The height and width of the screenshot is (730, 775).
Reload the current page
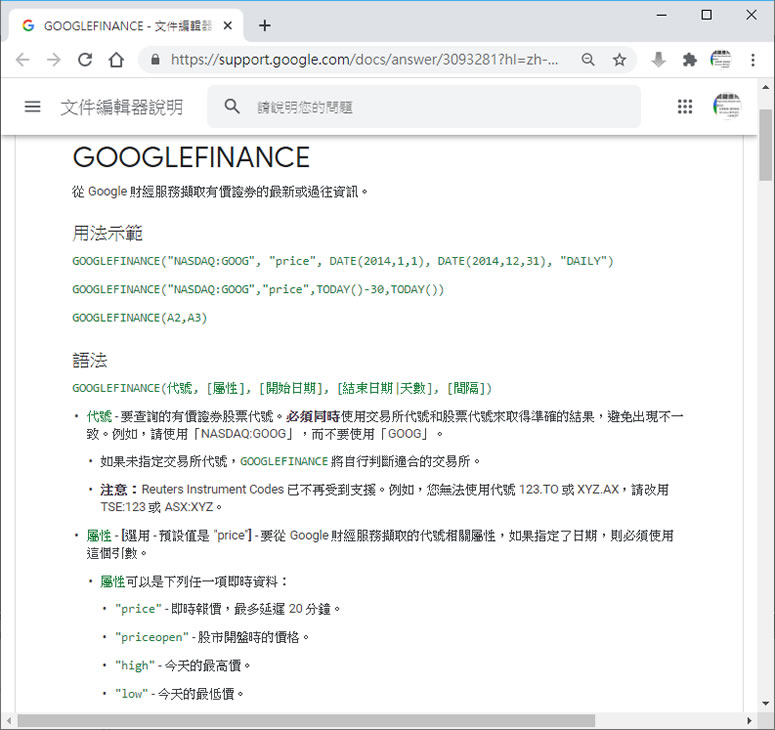coord(85,60)
